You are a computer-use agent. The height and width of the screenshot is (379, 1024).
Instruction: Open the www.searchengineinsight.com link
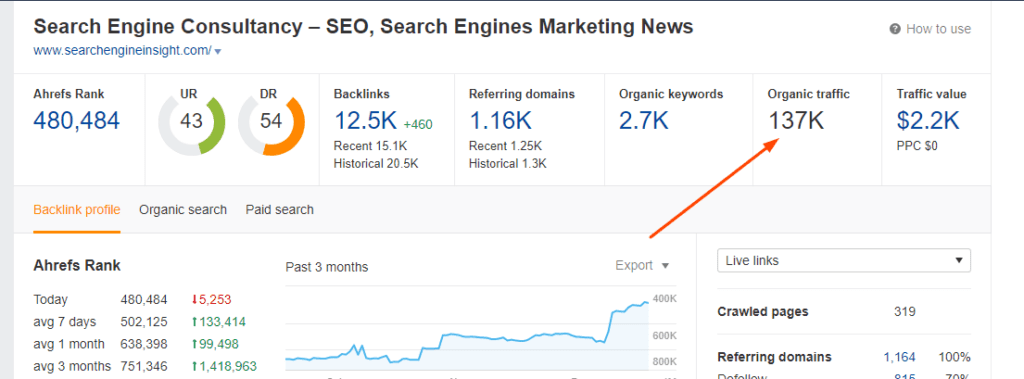[x=122, y=50]
